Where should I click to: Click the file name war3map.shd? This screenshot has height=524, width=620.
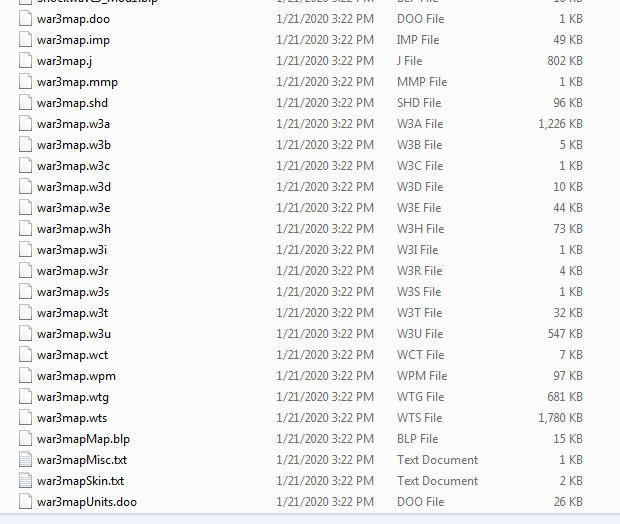[x=72, y=103]
